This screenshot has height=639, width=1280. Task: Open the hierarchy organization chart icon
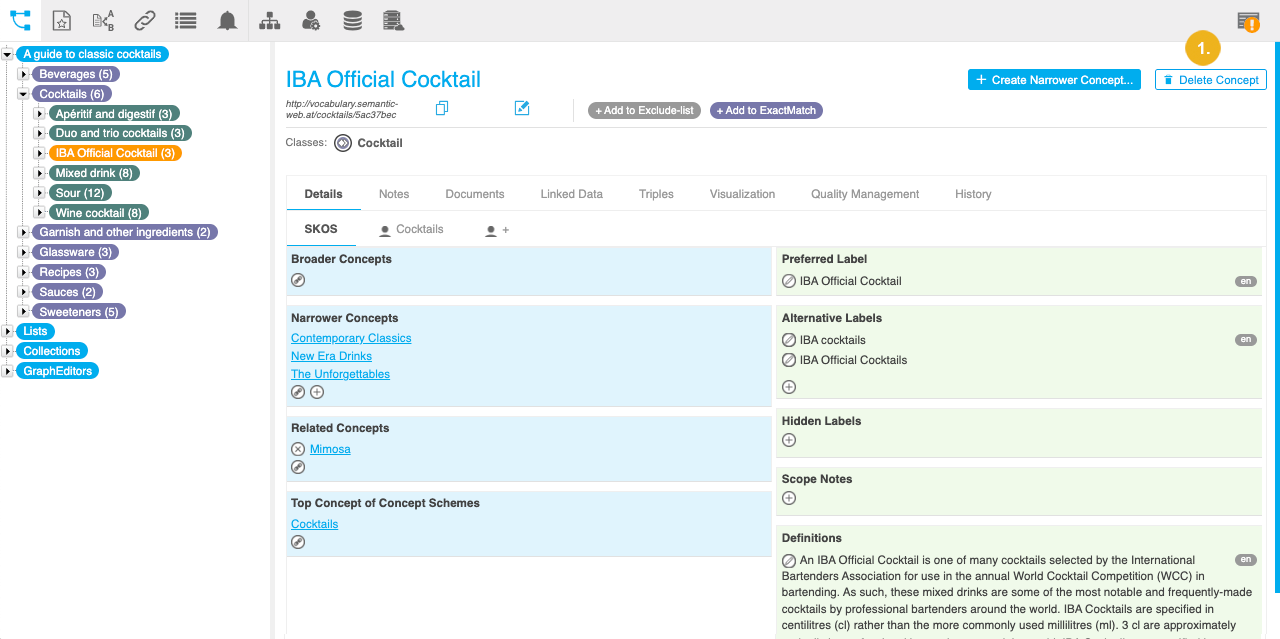[269, 21]
